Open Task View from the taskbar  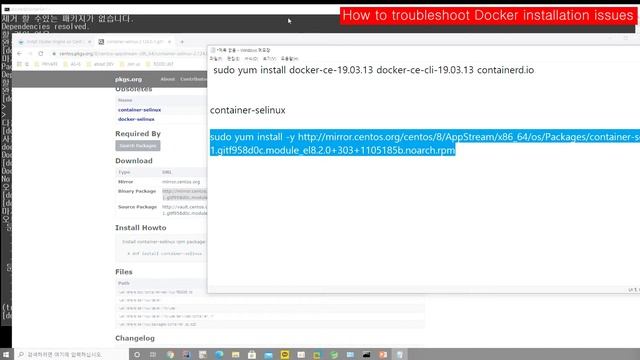153,355
